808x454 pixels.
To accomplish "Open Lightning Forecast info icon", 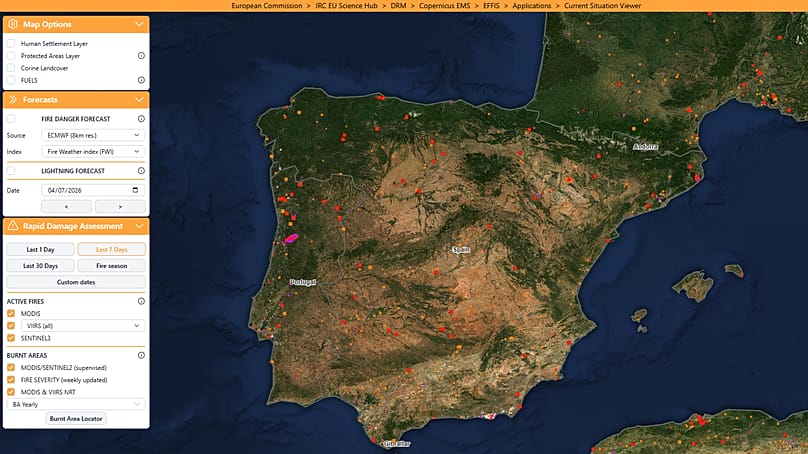I will coord(141,171).
